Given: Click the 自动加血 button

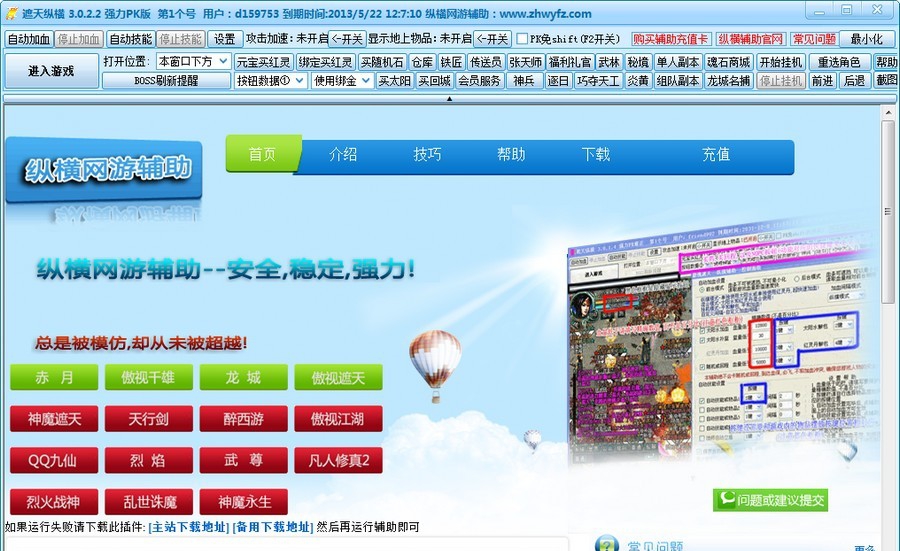Looking at the screenshot, I should pos(29,39).
